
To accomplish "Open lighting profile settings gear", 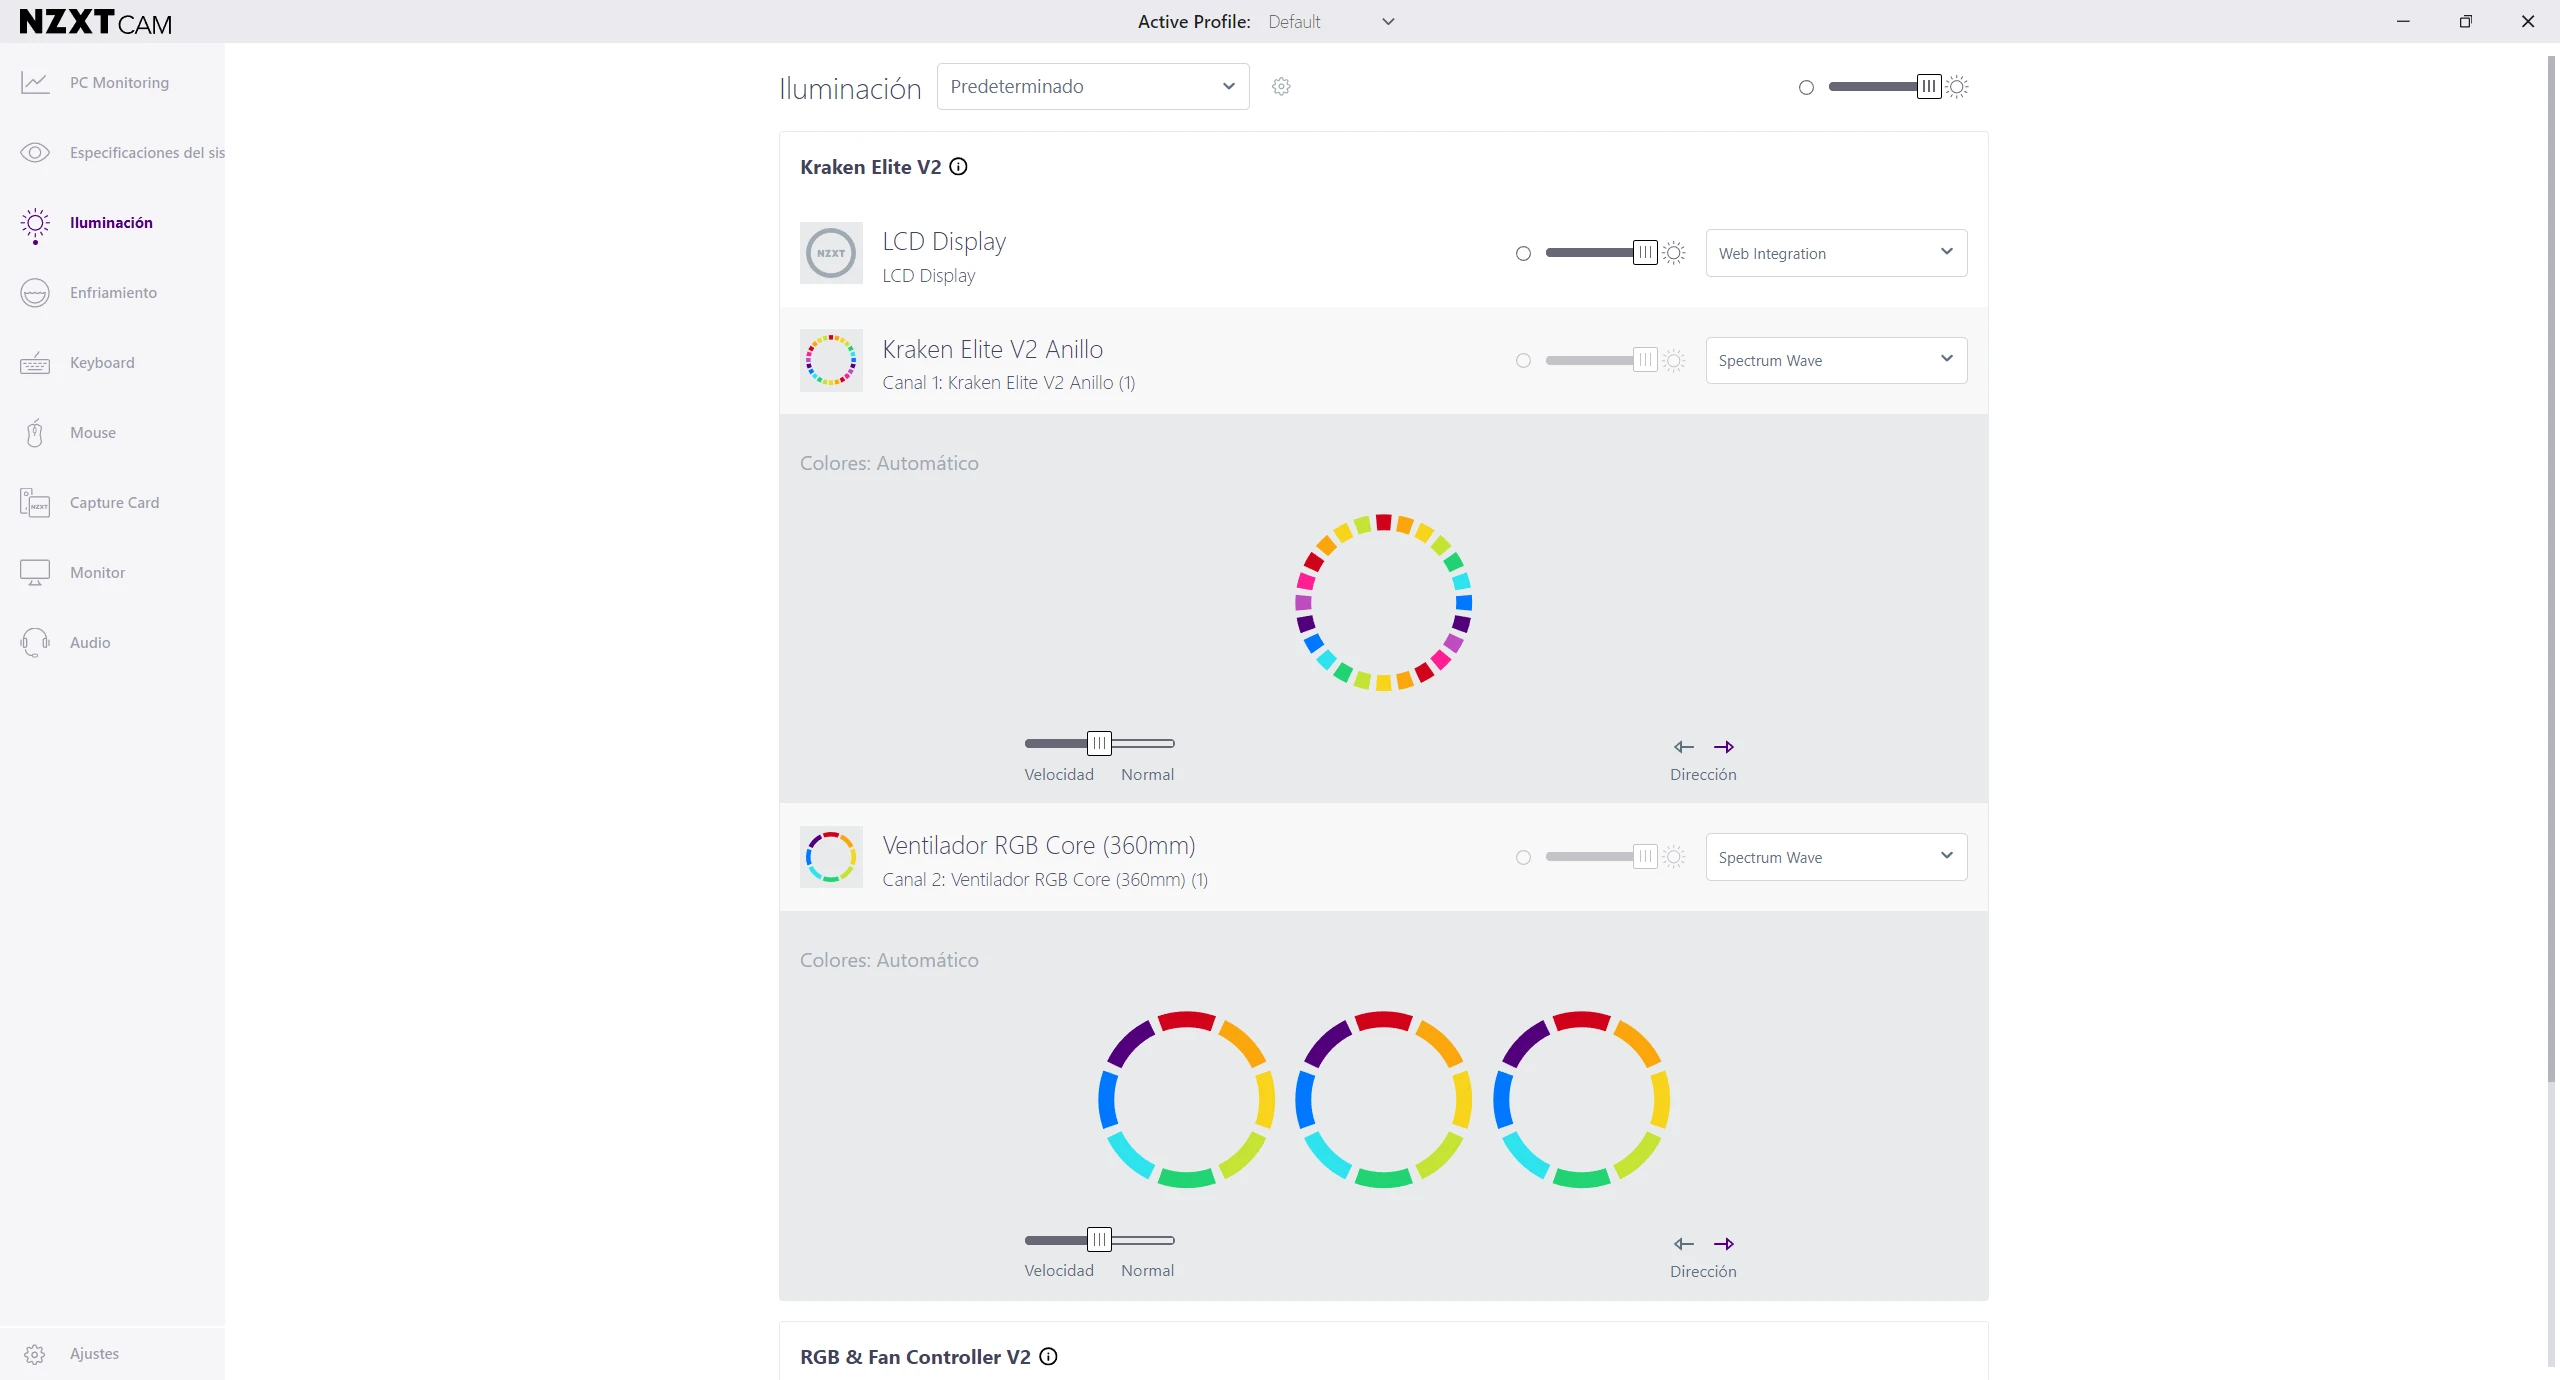I will pos(1281,87).
